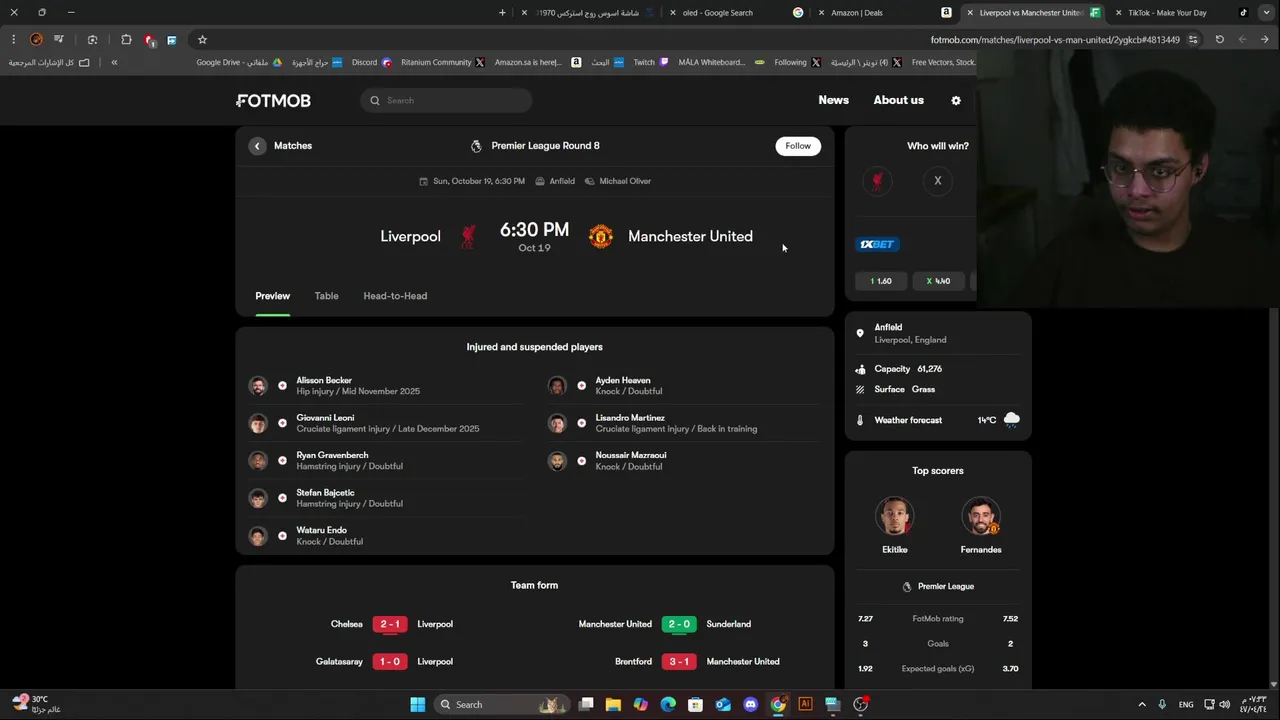This screenshot has height=720, width=1280.
Task: Click the browser address bar URL
Action: [1055, 40]
